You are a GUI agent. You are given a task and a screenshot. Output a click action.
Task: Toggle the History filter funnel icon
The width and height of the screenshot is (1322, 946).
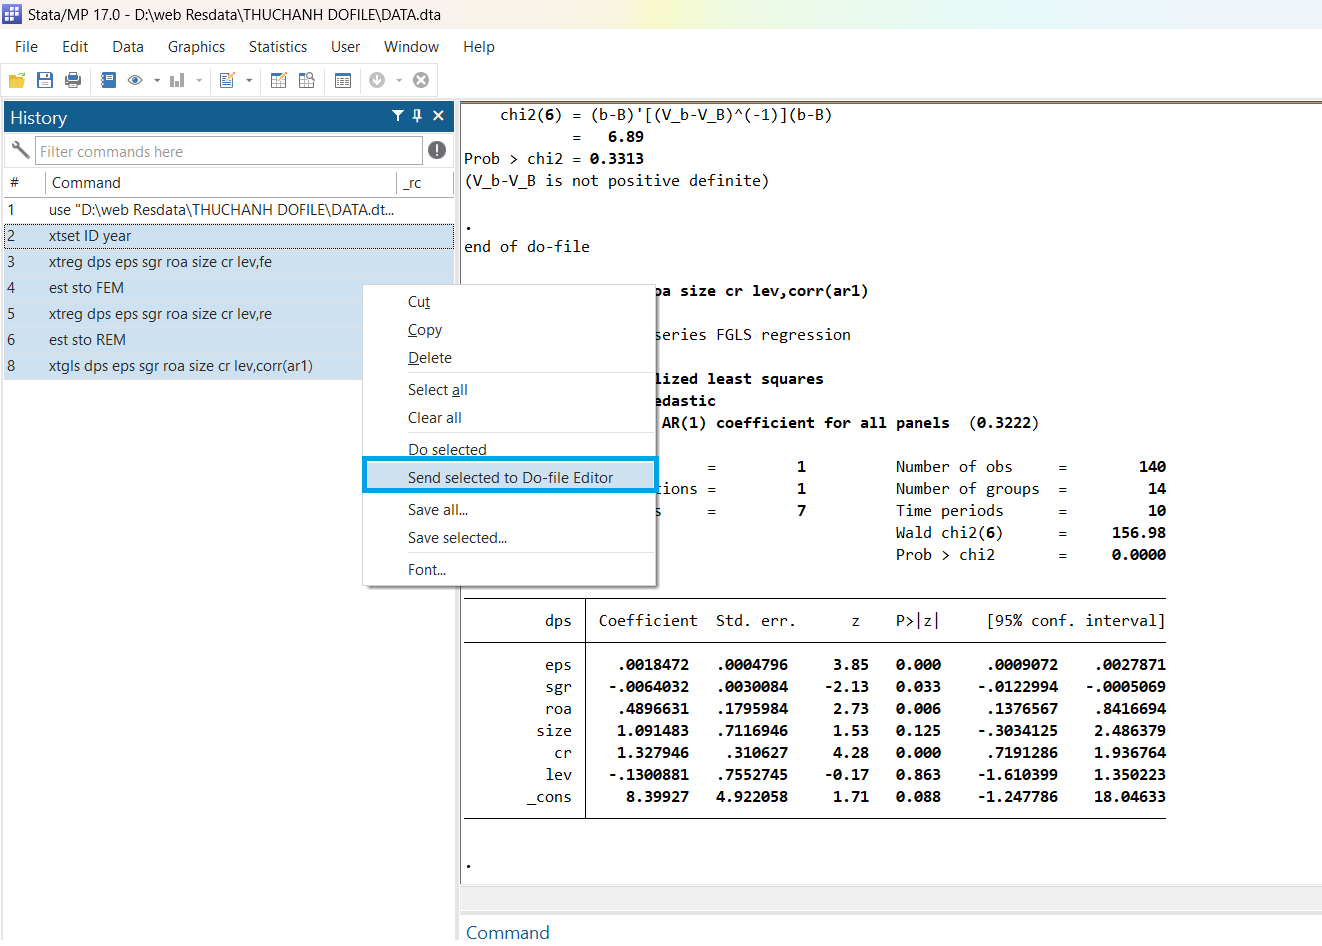pyautogui.click(x=397, y=116)
